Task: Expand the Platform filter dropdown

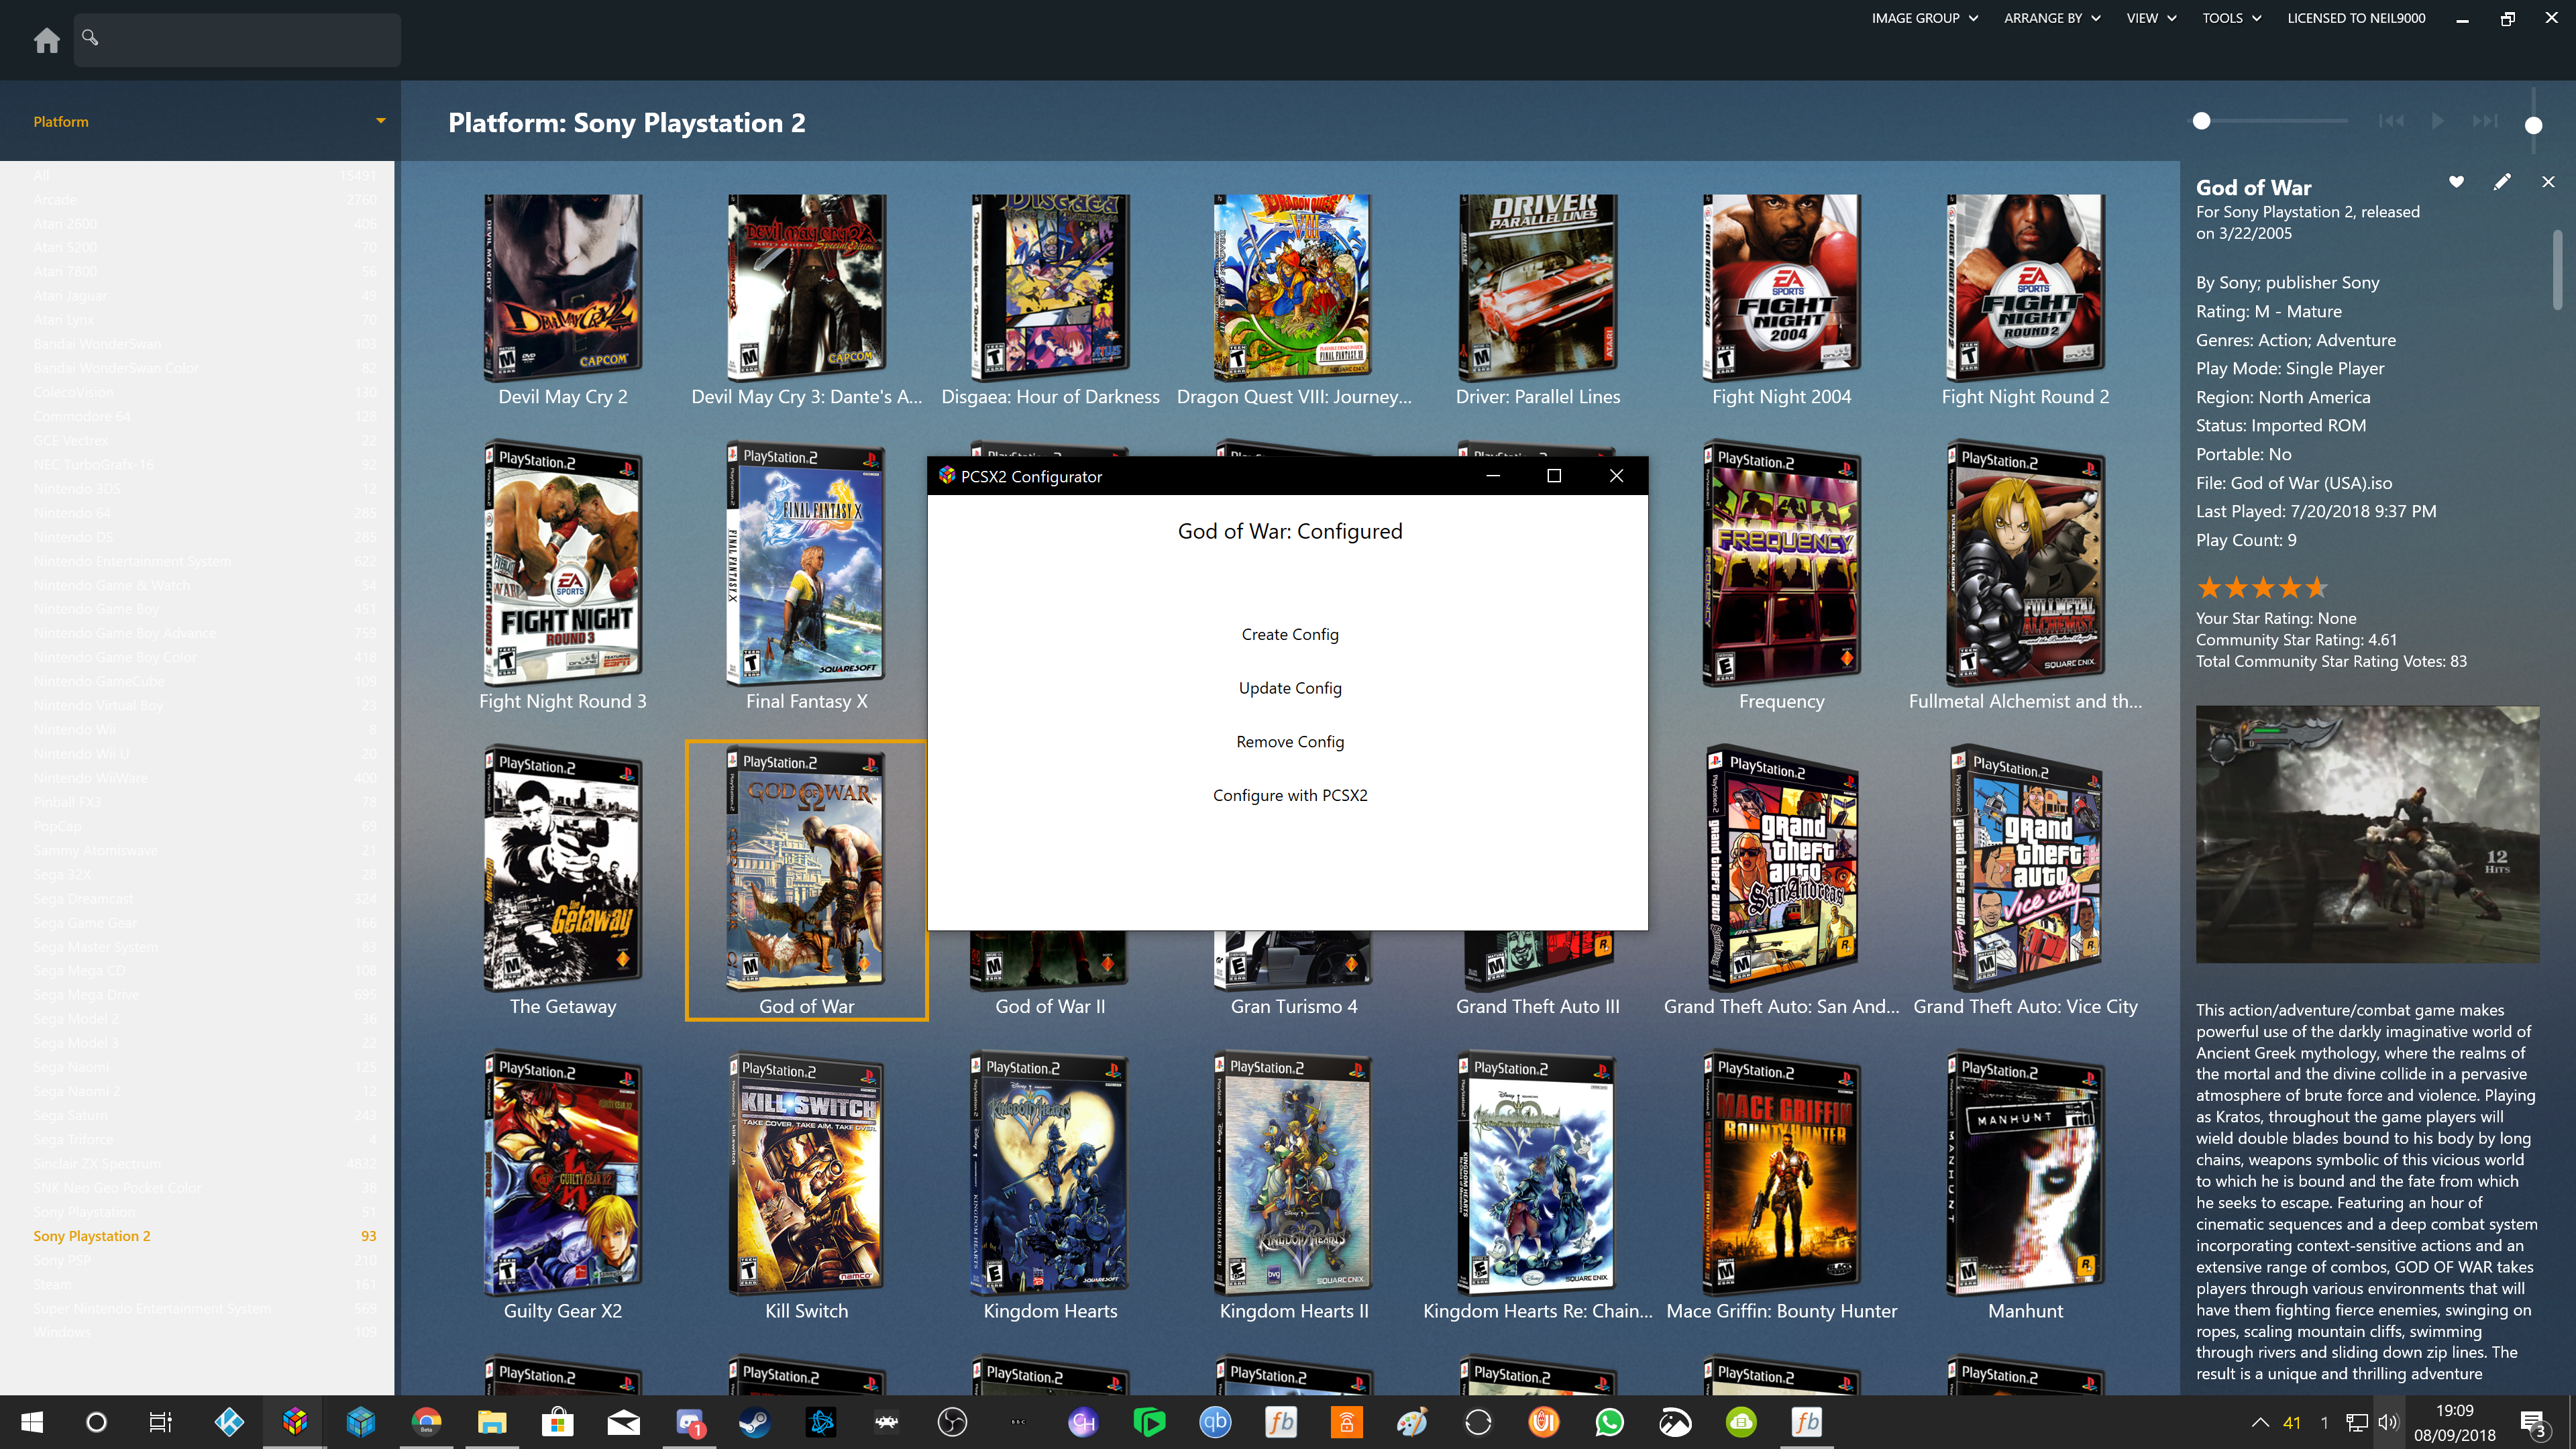Action: pyautogui.click(x=380, y=121)
